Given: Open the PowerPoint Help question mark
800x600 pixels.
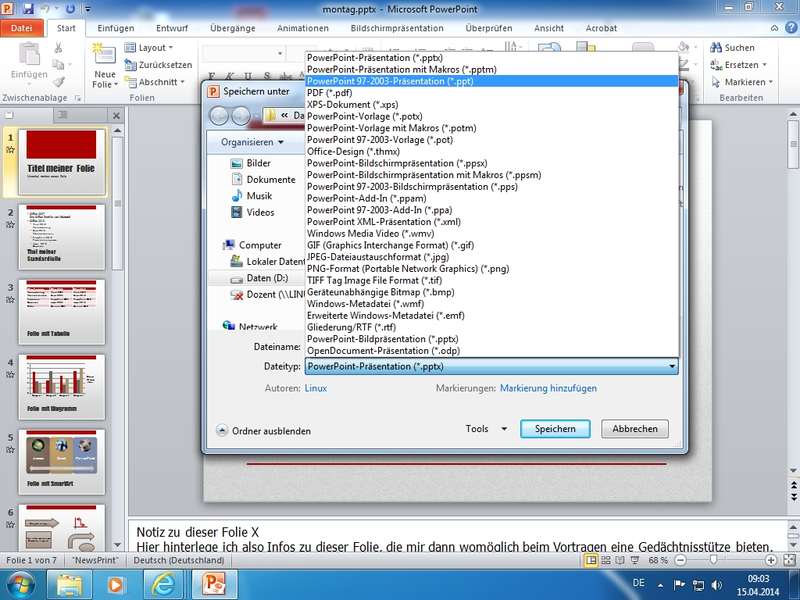Looking at the screenshot, I should click(x=791, y=28).
